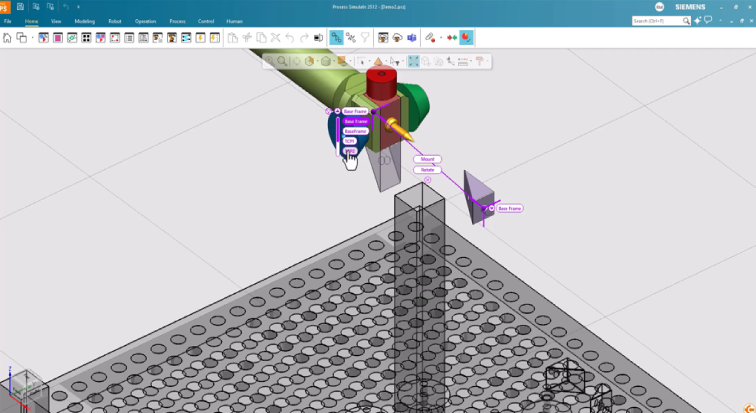Select TCP1 from the frame list
Viewport: 756px width, 413px height.
point(350,141)
